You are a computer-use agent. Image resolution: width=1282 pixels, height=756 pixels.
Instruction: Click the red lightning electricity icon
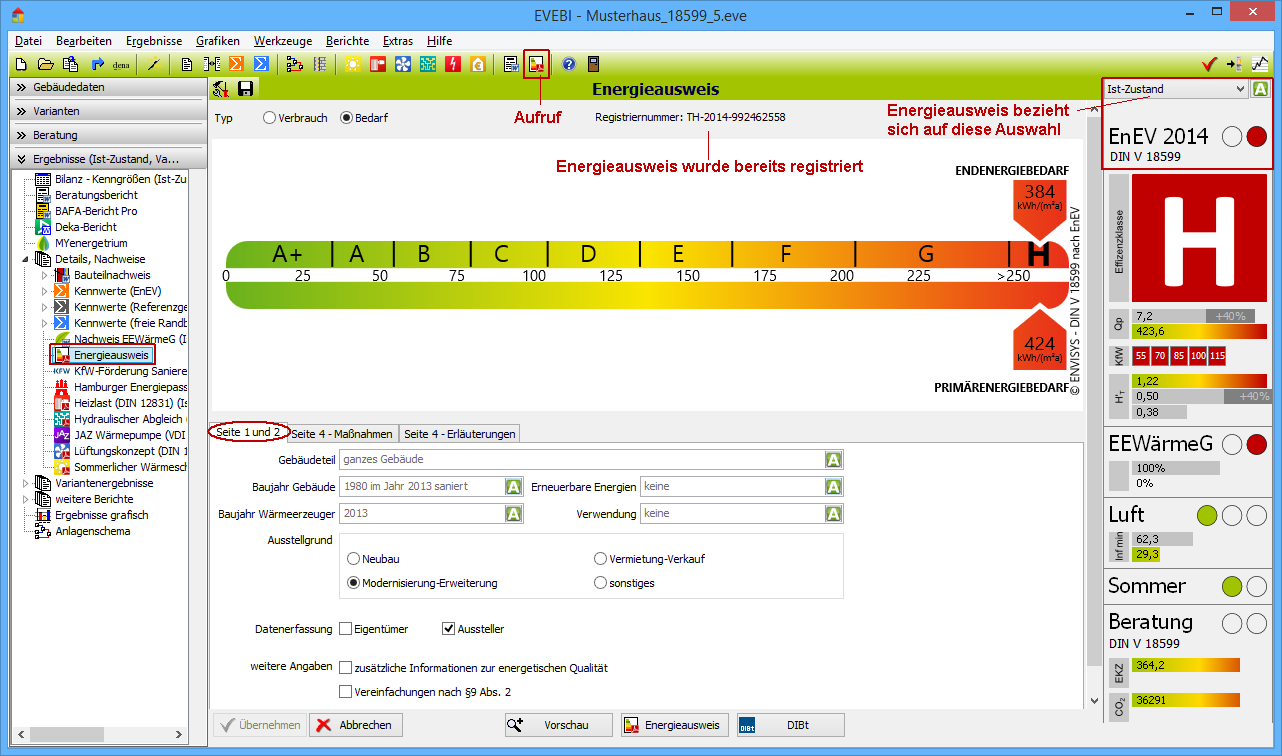coord(453,64)
